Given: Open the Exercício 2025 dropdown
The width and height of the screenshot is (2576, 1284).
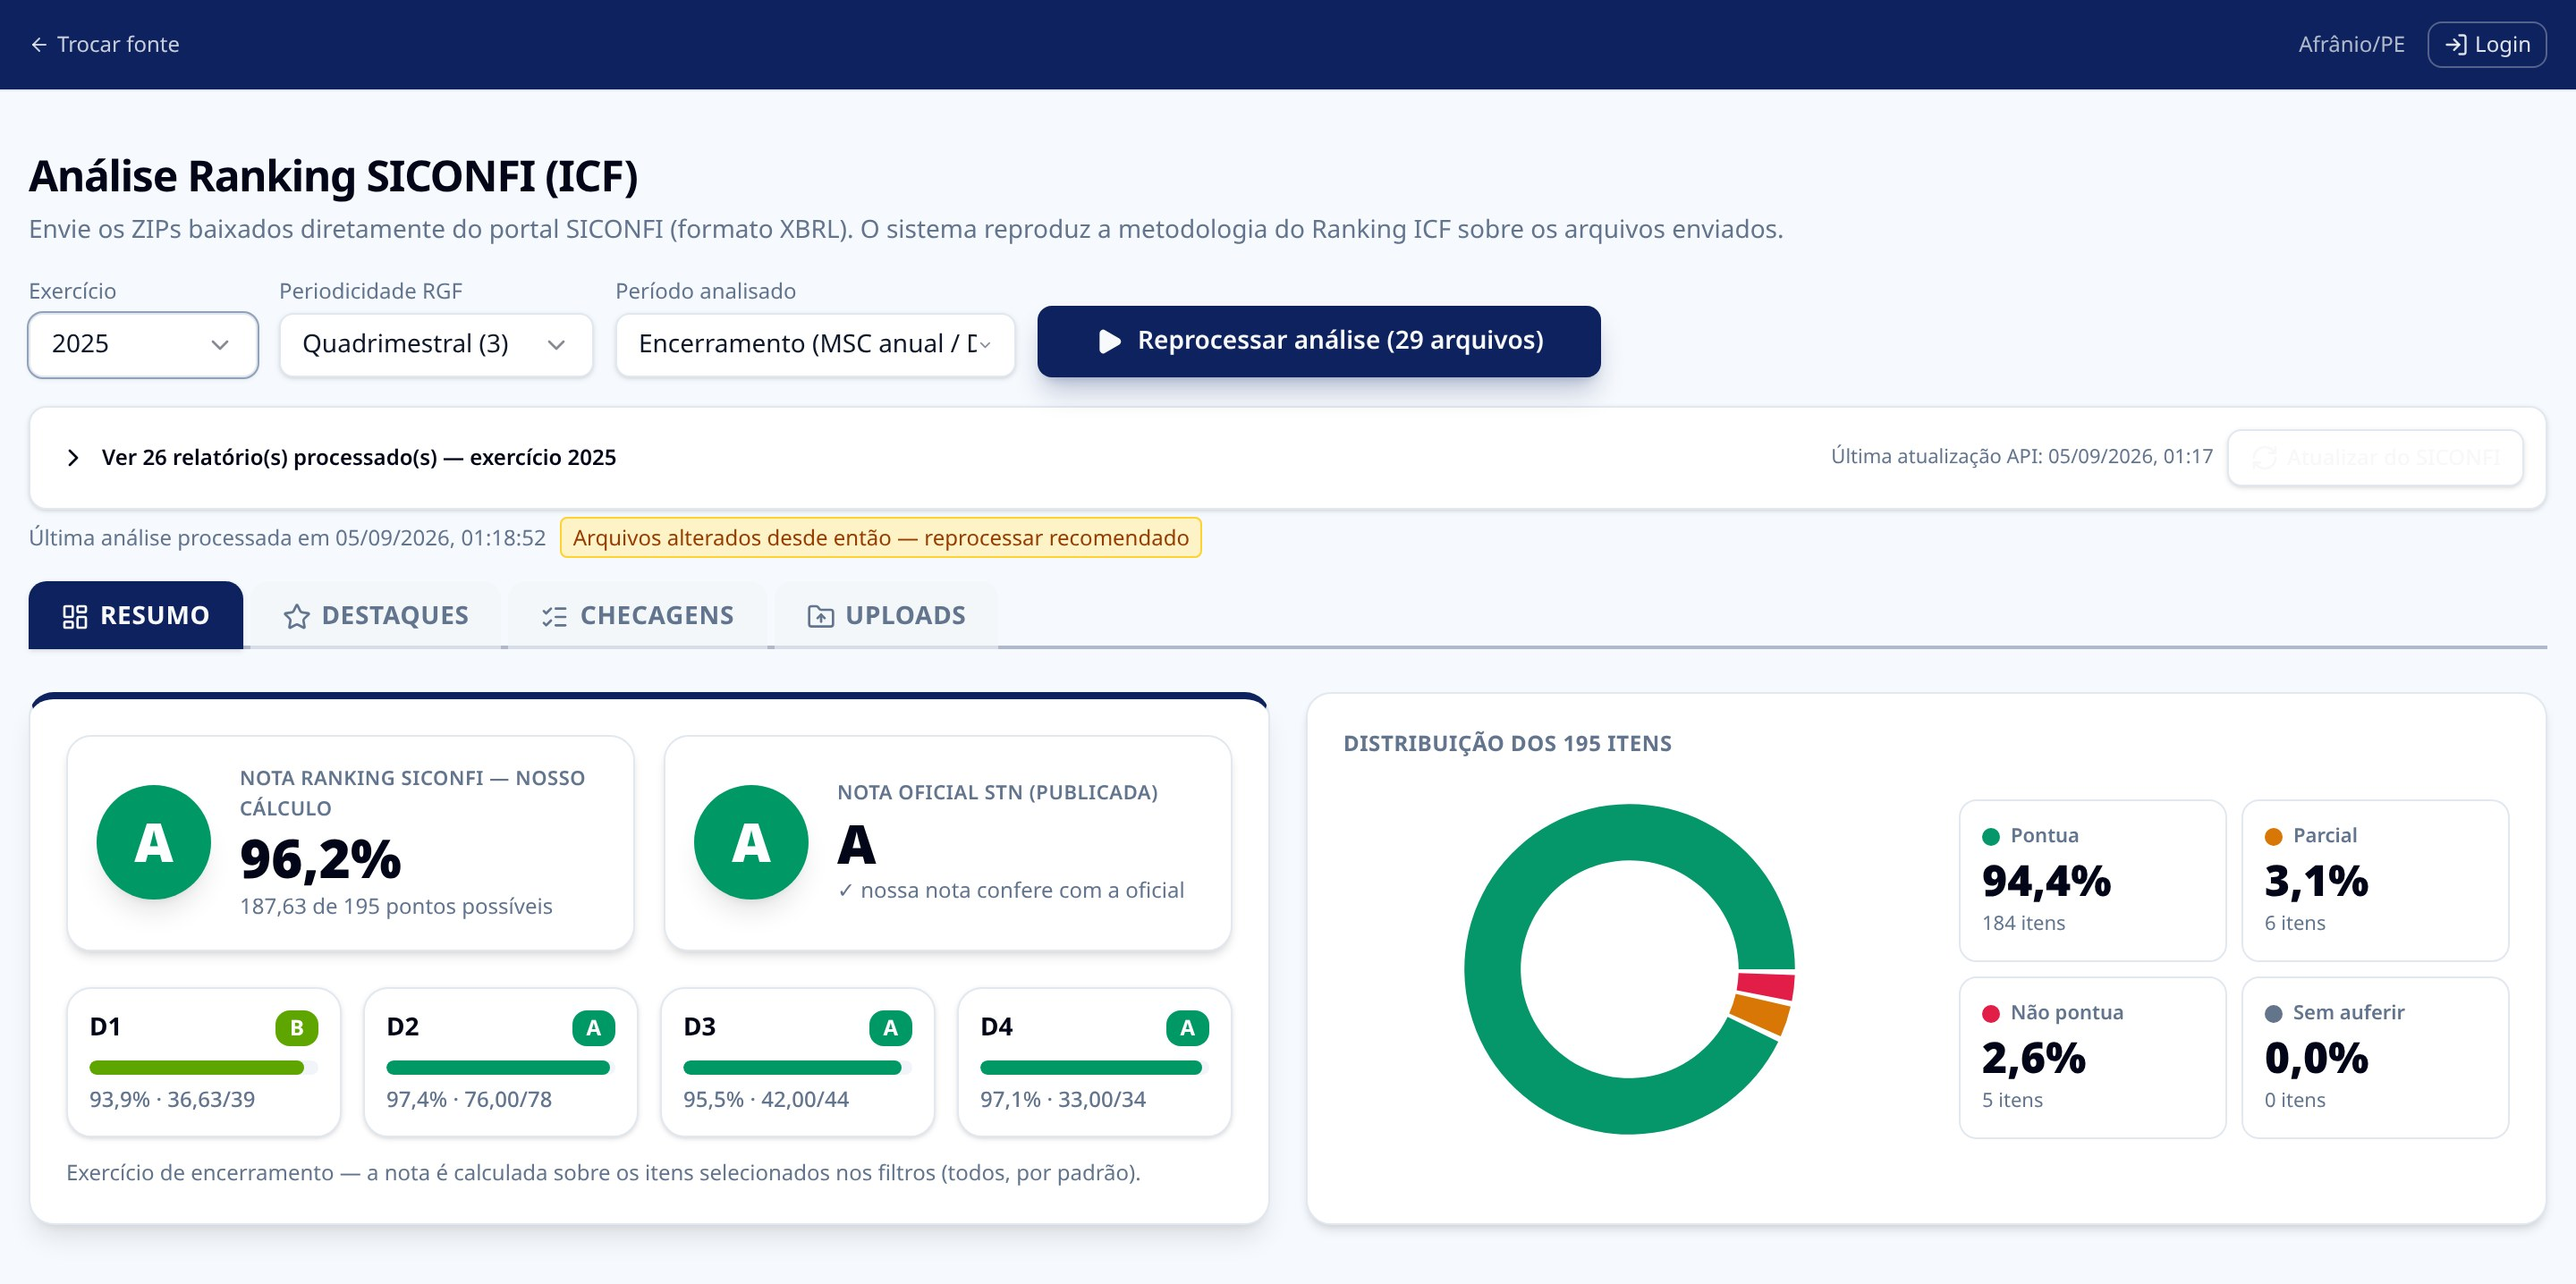Looking at the screenshot, I should click(x=142, y=344).
